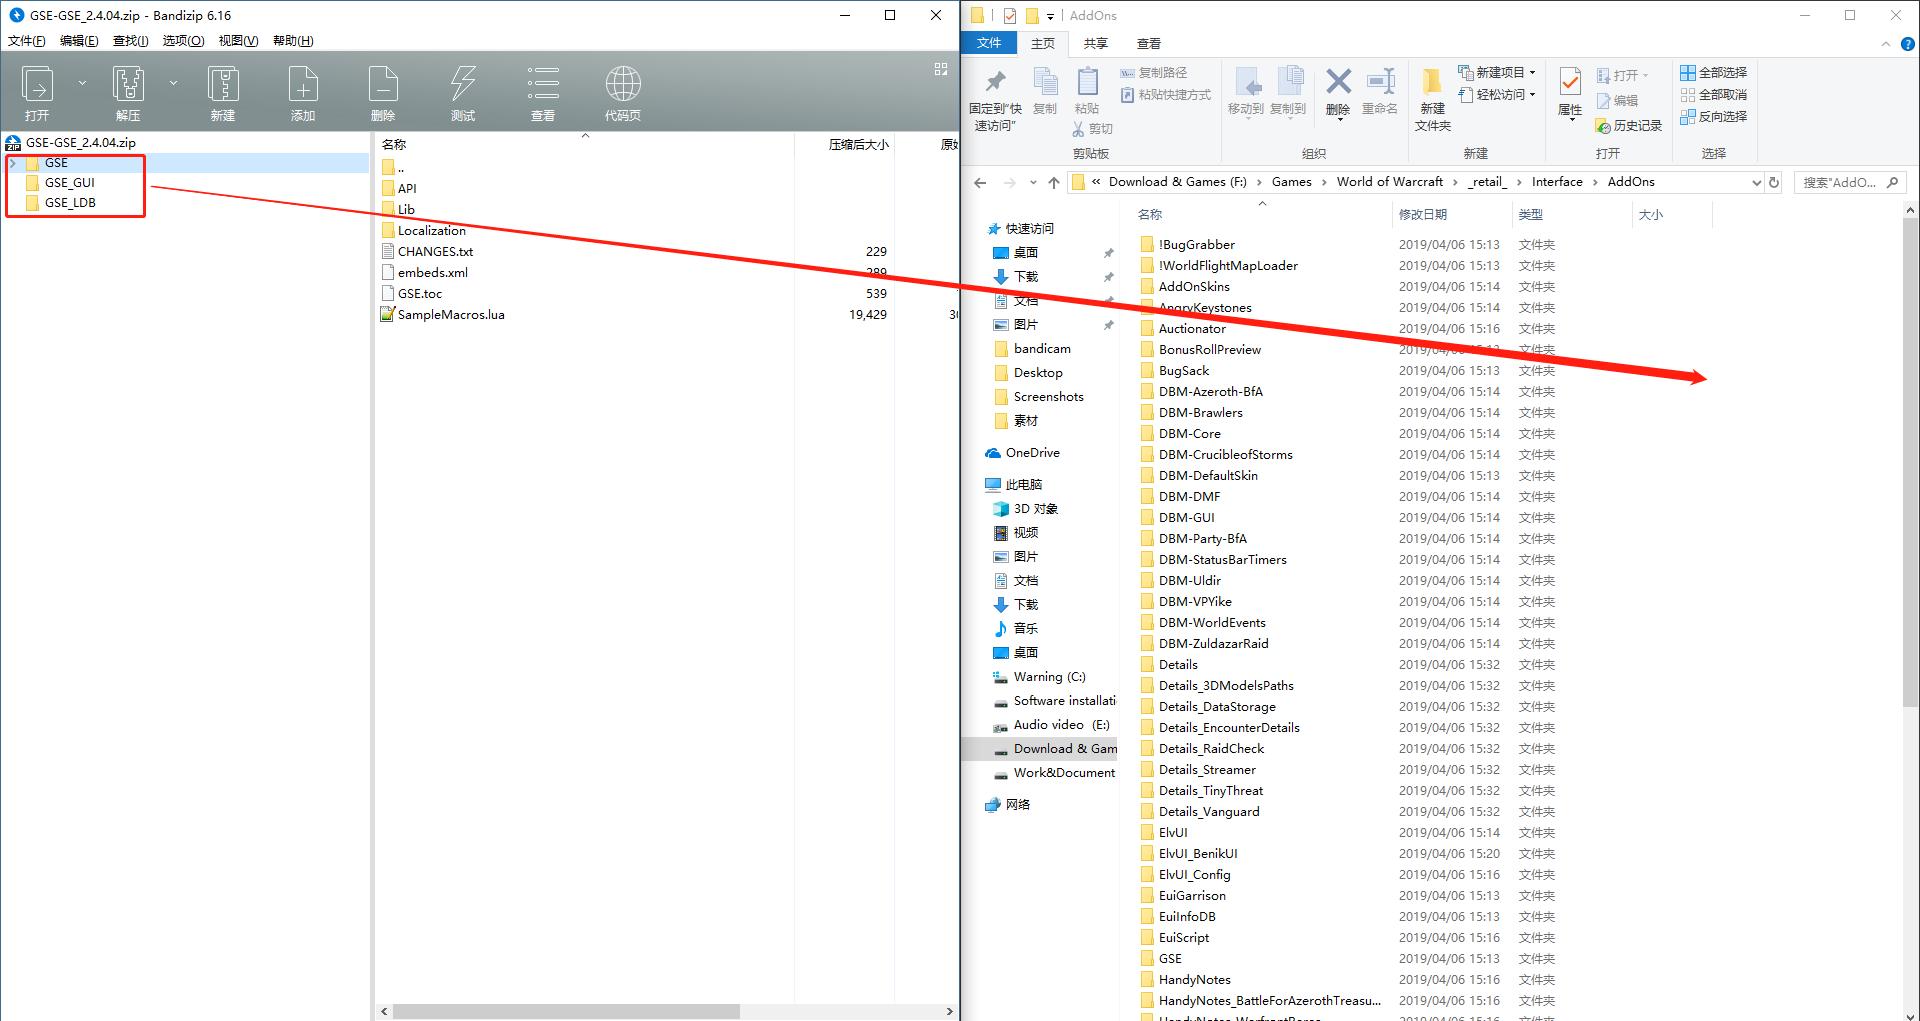Click the Bandizip Extract (解压) toolbar icon
The width and height of the screenshot is (1920, 1021).
tap(128, 85)
